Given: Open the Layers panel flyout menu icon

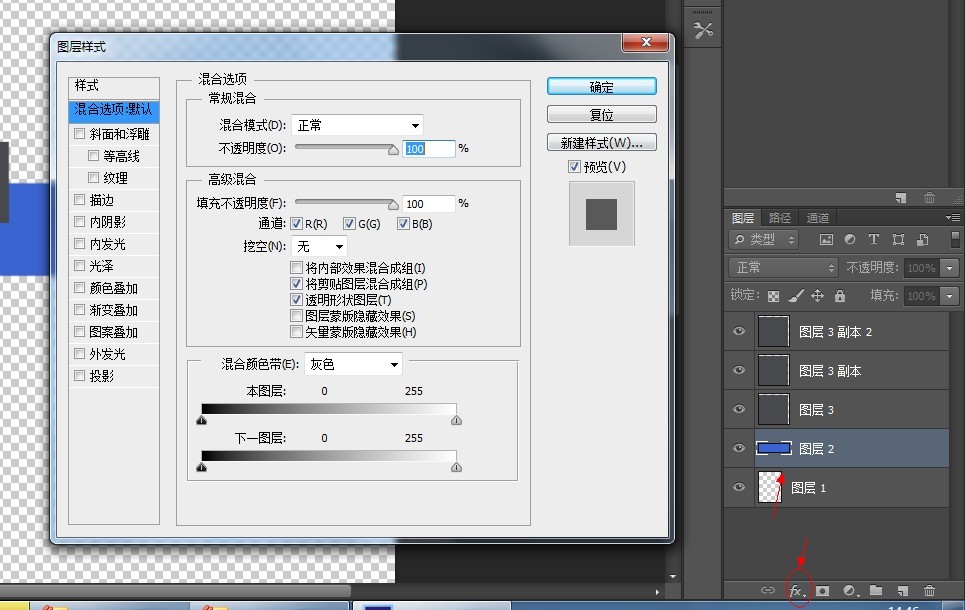Looking at the screenshot, I should [x=953, y=217].
